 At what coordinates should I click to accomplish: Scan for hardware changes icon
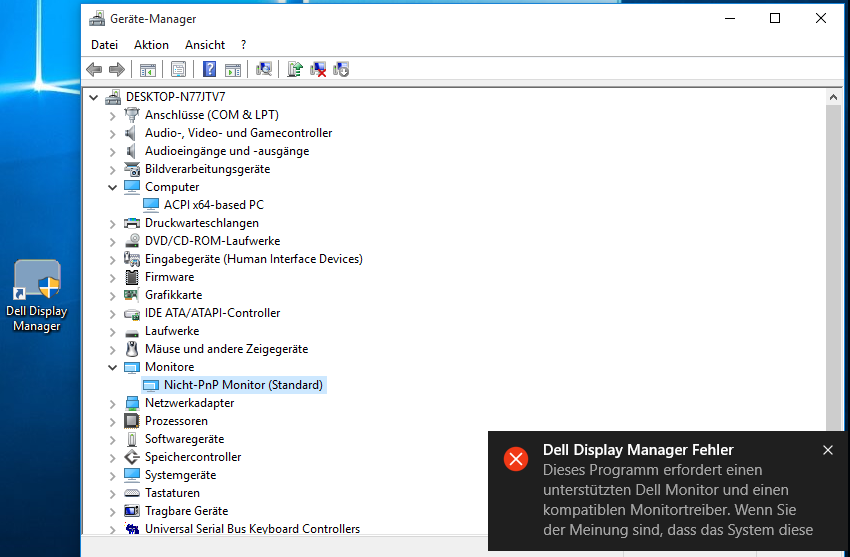(x=263, y=69)
